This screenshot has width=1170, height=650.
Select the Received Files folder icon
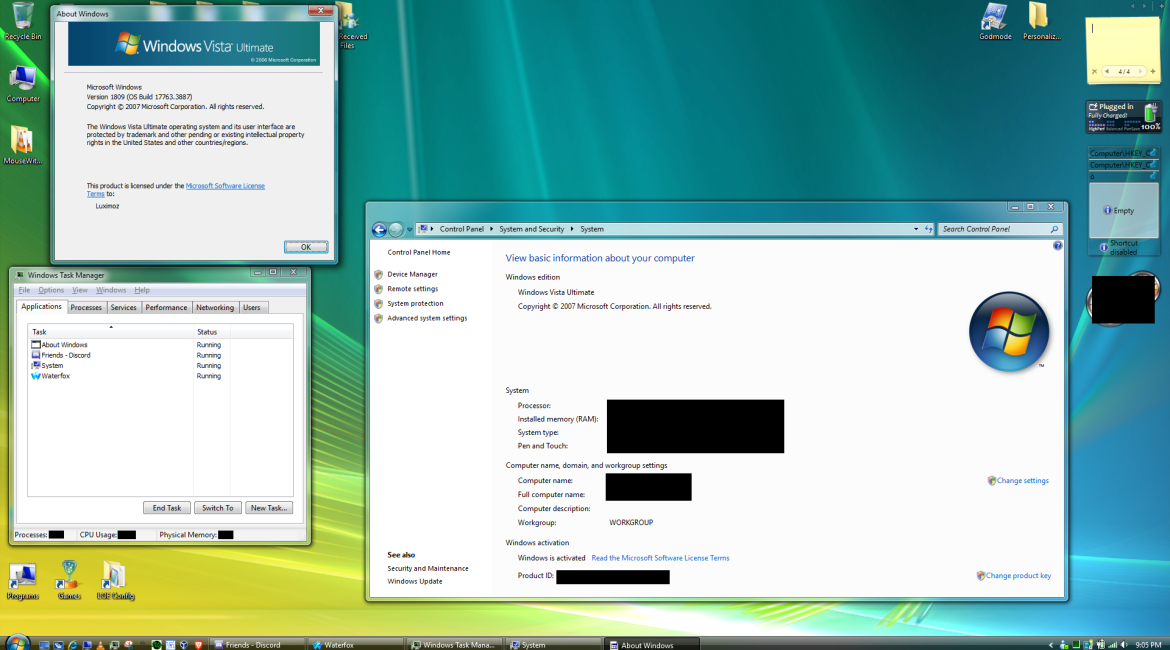coord(351,25)
